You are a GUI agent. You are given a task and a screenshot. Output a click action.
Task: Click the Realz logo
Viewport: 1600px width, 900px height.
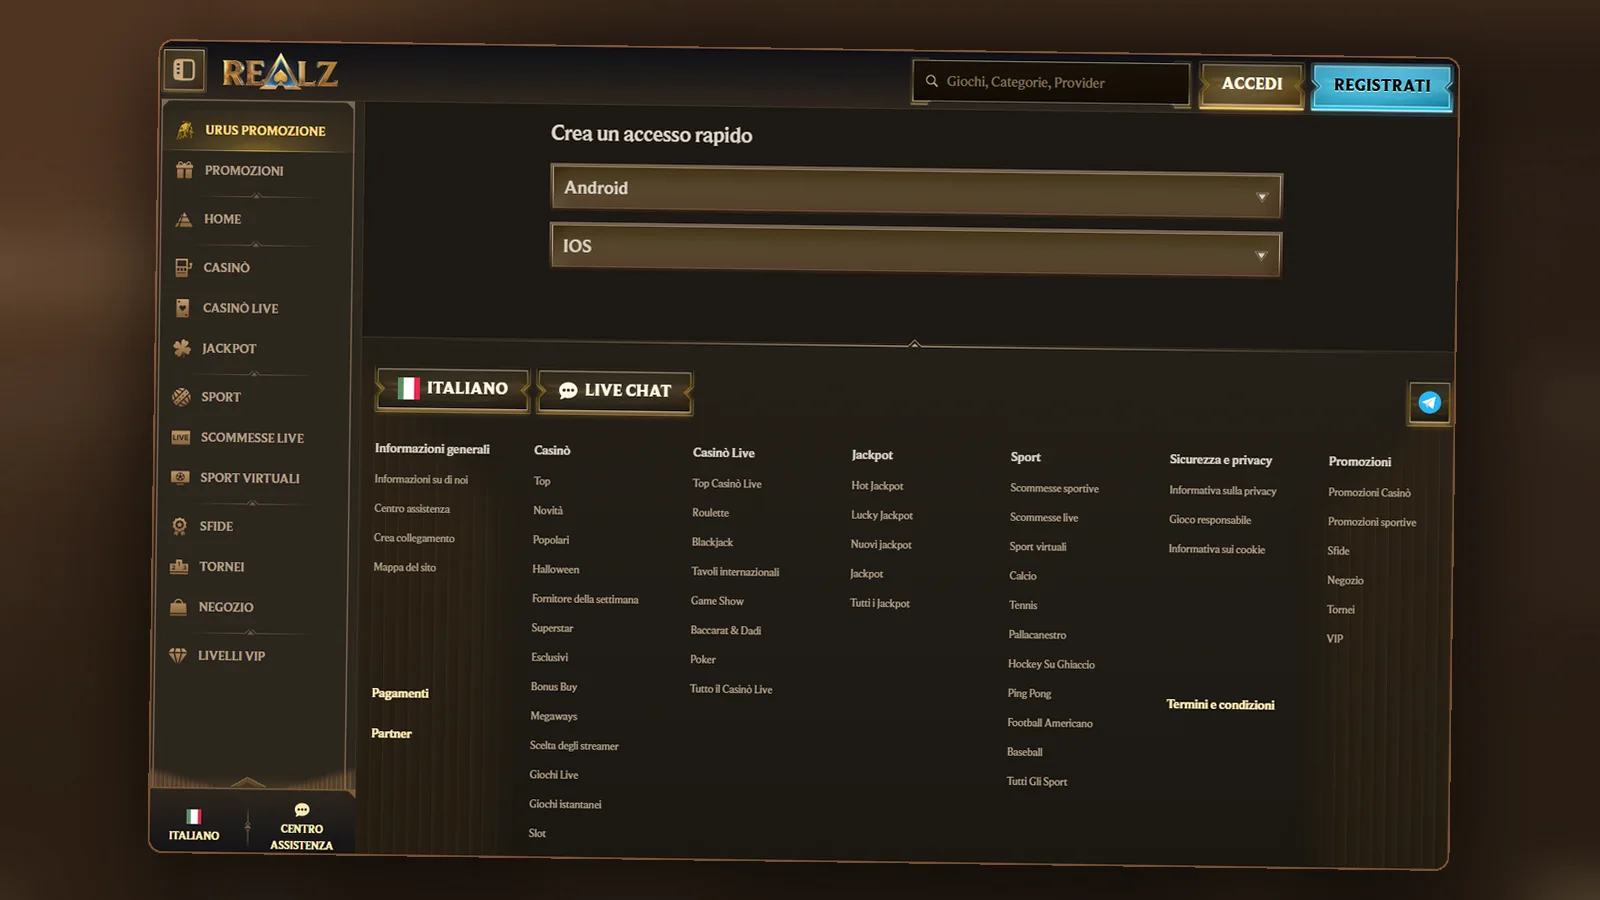click(279, 72)
